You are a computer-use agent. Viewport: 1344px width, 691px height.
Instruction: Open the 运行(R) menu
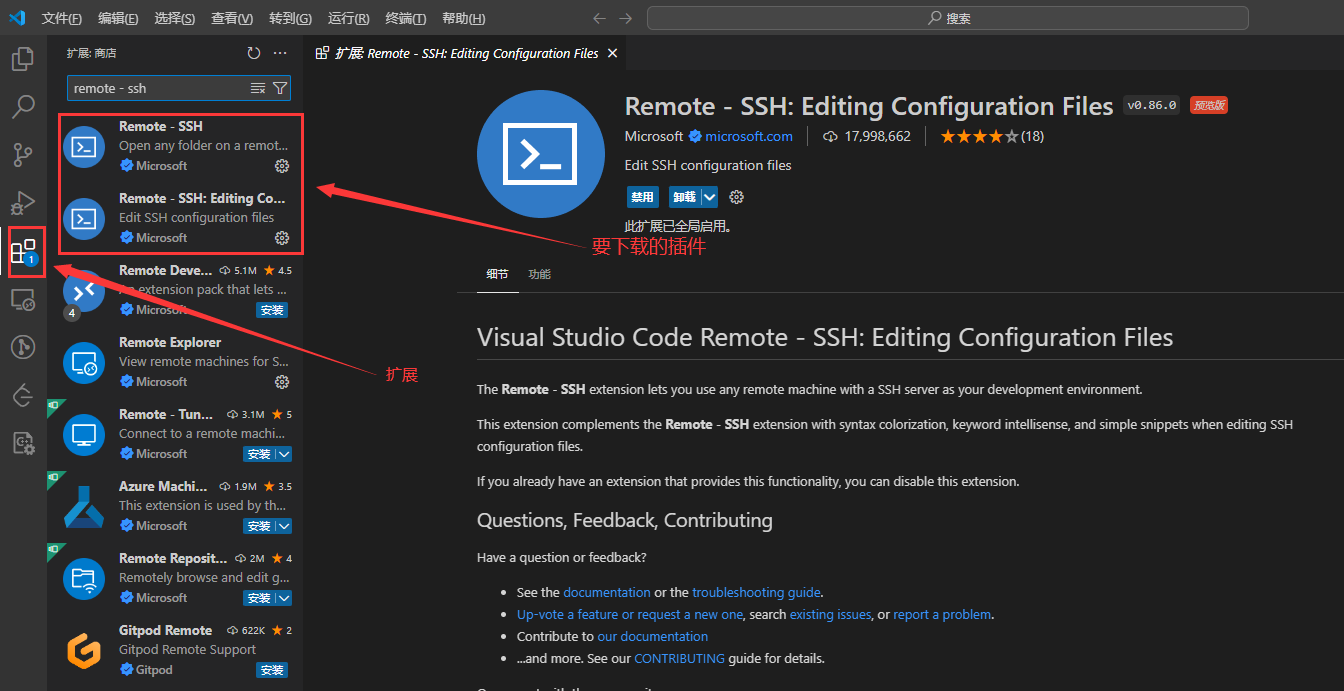coord(348,19)
